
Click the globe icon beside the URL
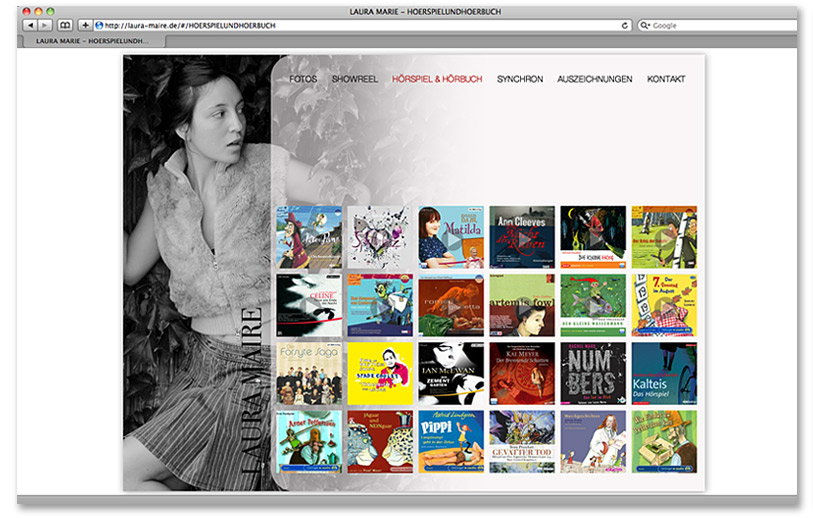pyautogui.click(x=99, y=25)
